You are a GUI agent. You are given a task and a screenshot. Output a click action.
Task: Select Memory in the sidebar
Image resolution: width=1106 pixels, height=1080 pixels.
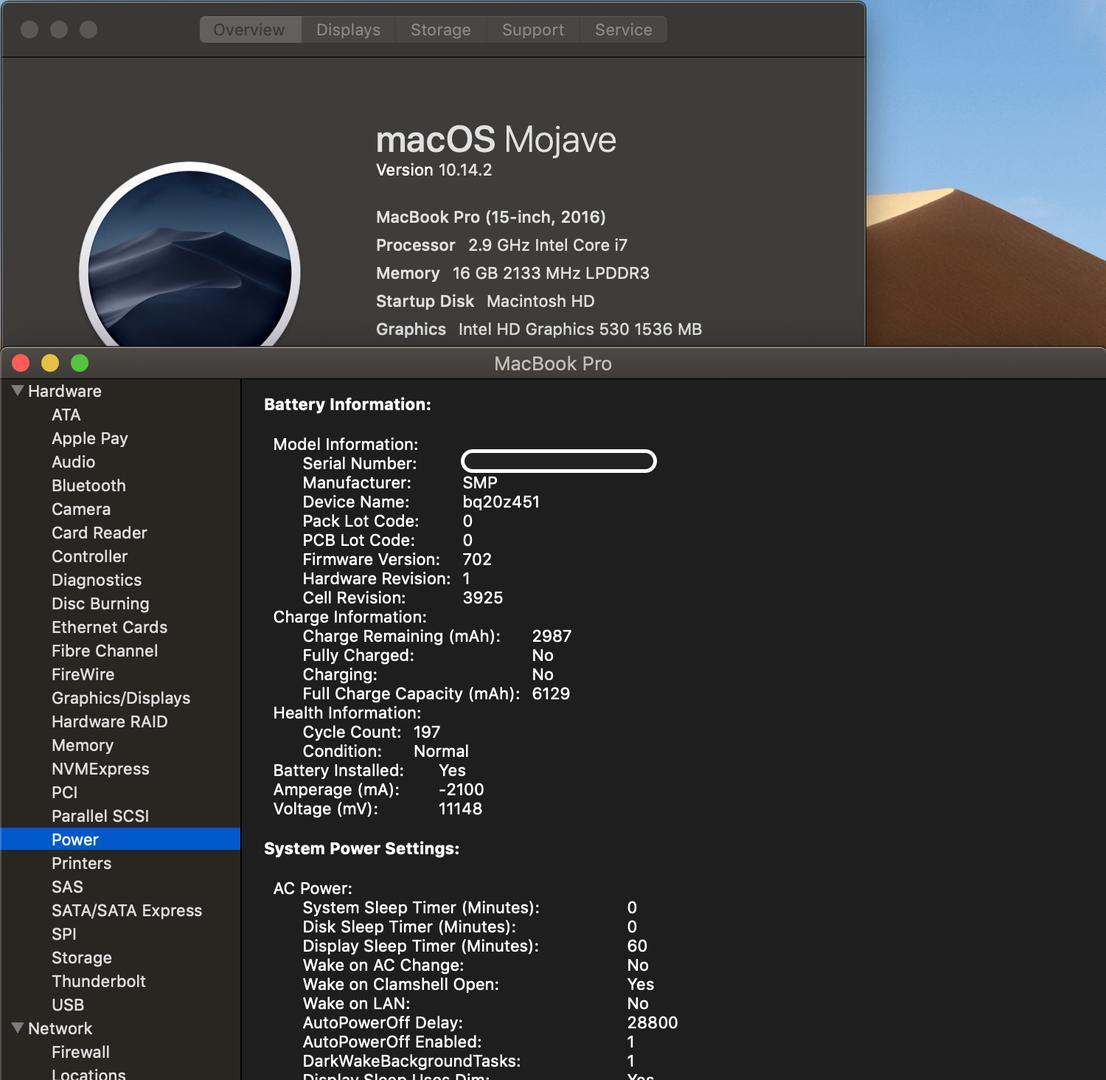(x=83, y=746)
